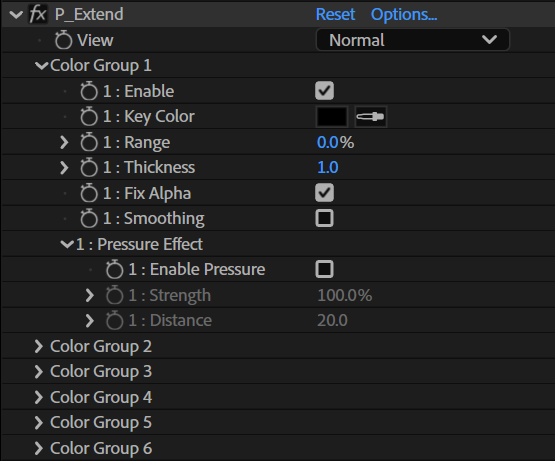Click the stopwatch for 1 : Fix Alpha
555x461 pixels.
tap(88, 193)
